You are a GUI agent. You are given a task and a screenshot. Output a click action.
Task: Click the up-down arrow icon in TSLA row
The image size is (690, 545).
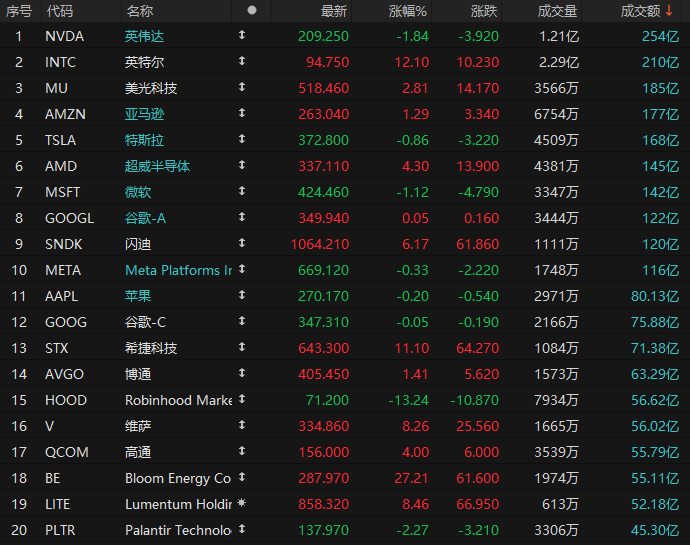point(242,139)
